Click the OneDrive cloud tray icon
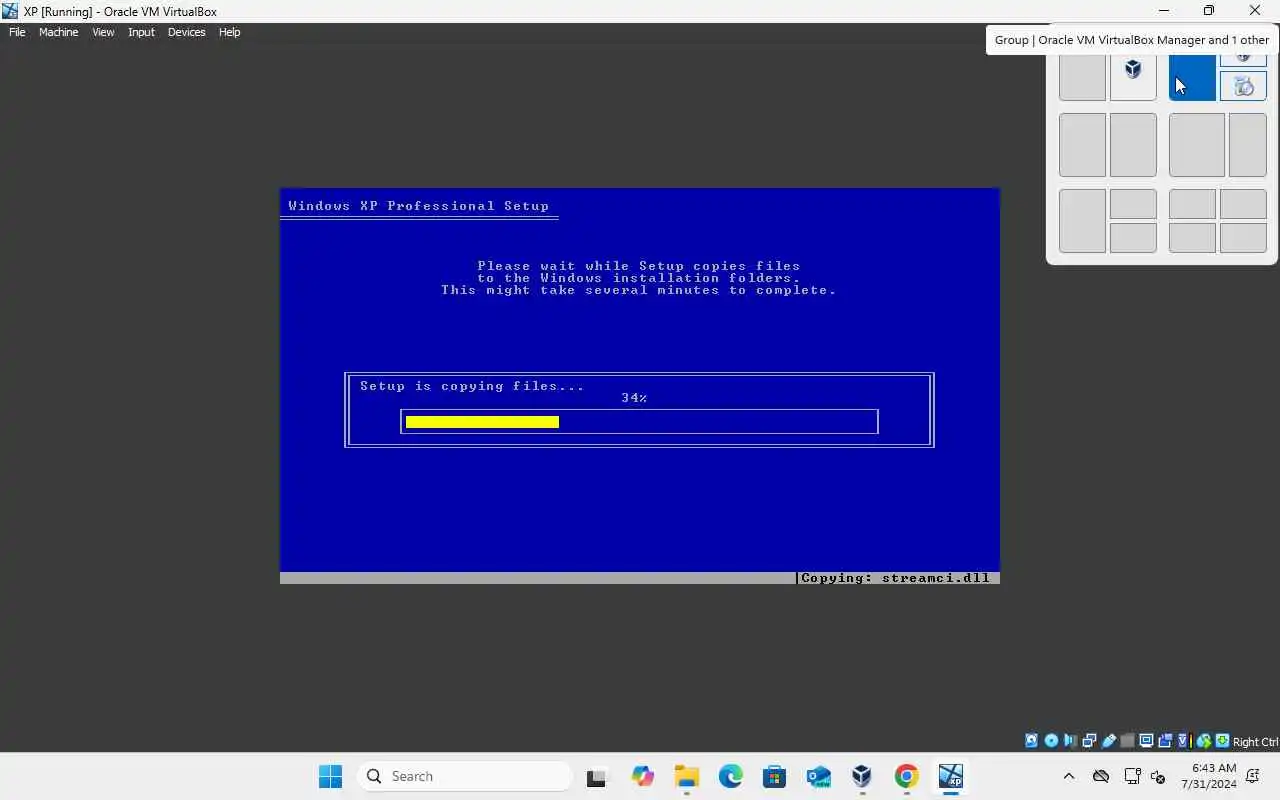The height and width of the screenshot is (800, 1280). coord(1101,776)
